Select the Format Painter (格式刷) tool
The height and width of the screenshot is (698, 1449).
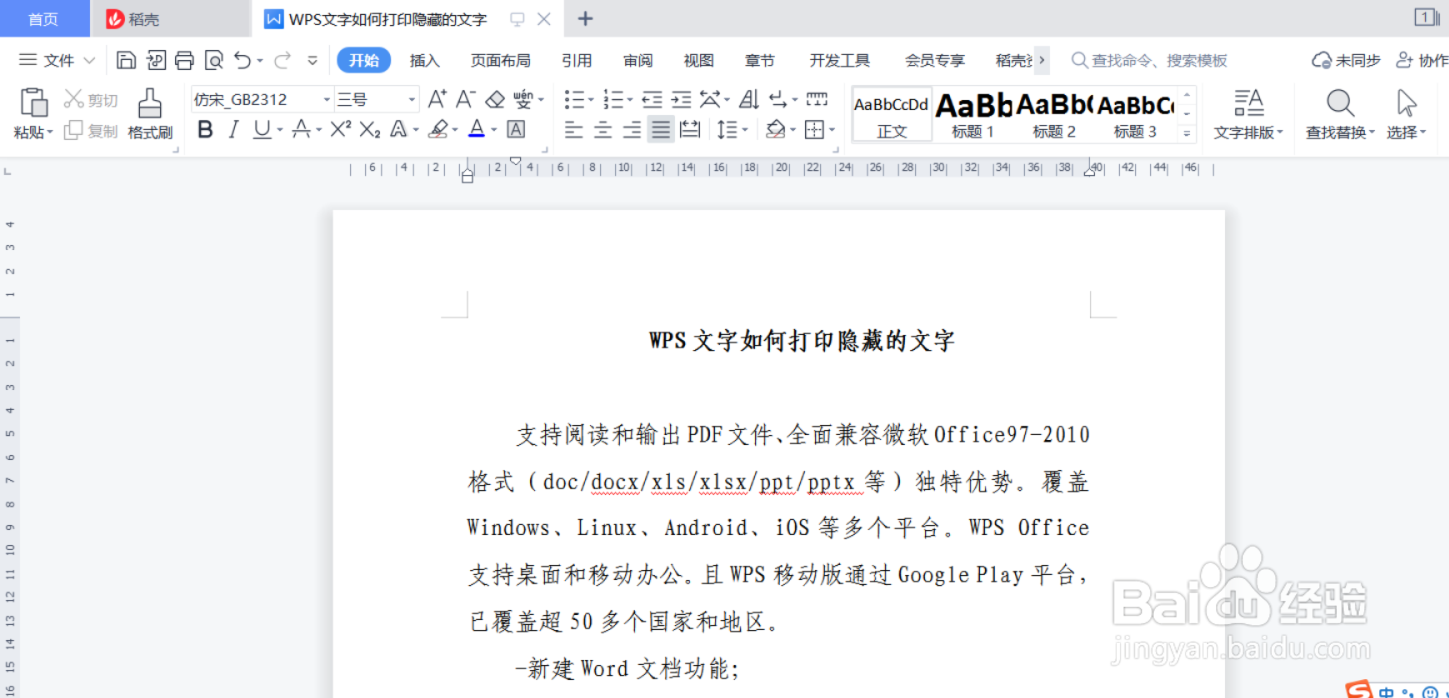click(x=150, y=113)
